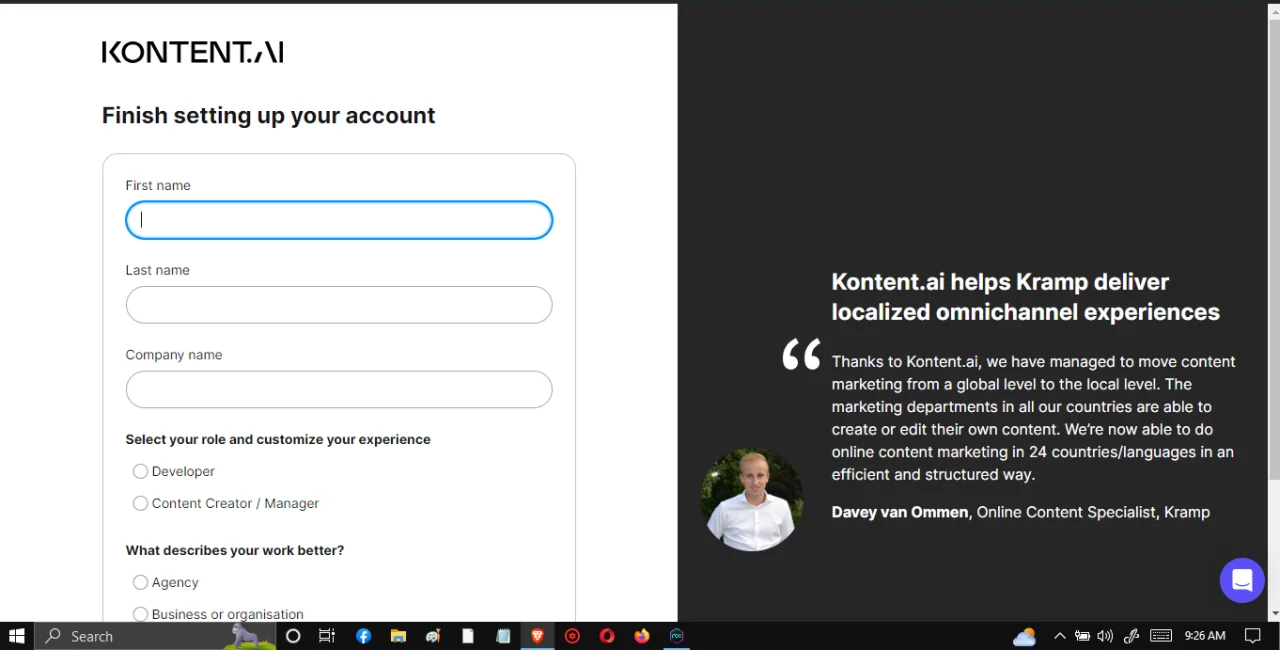Switch to the Brave browser

coord(538,636)
